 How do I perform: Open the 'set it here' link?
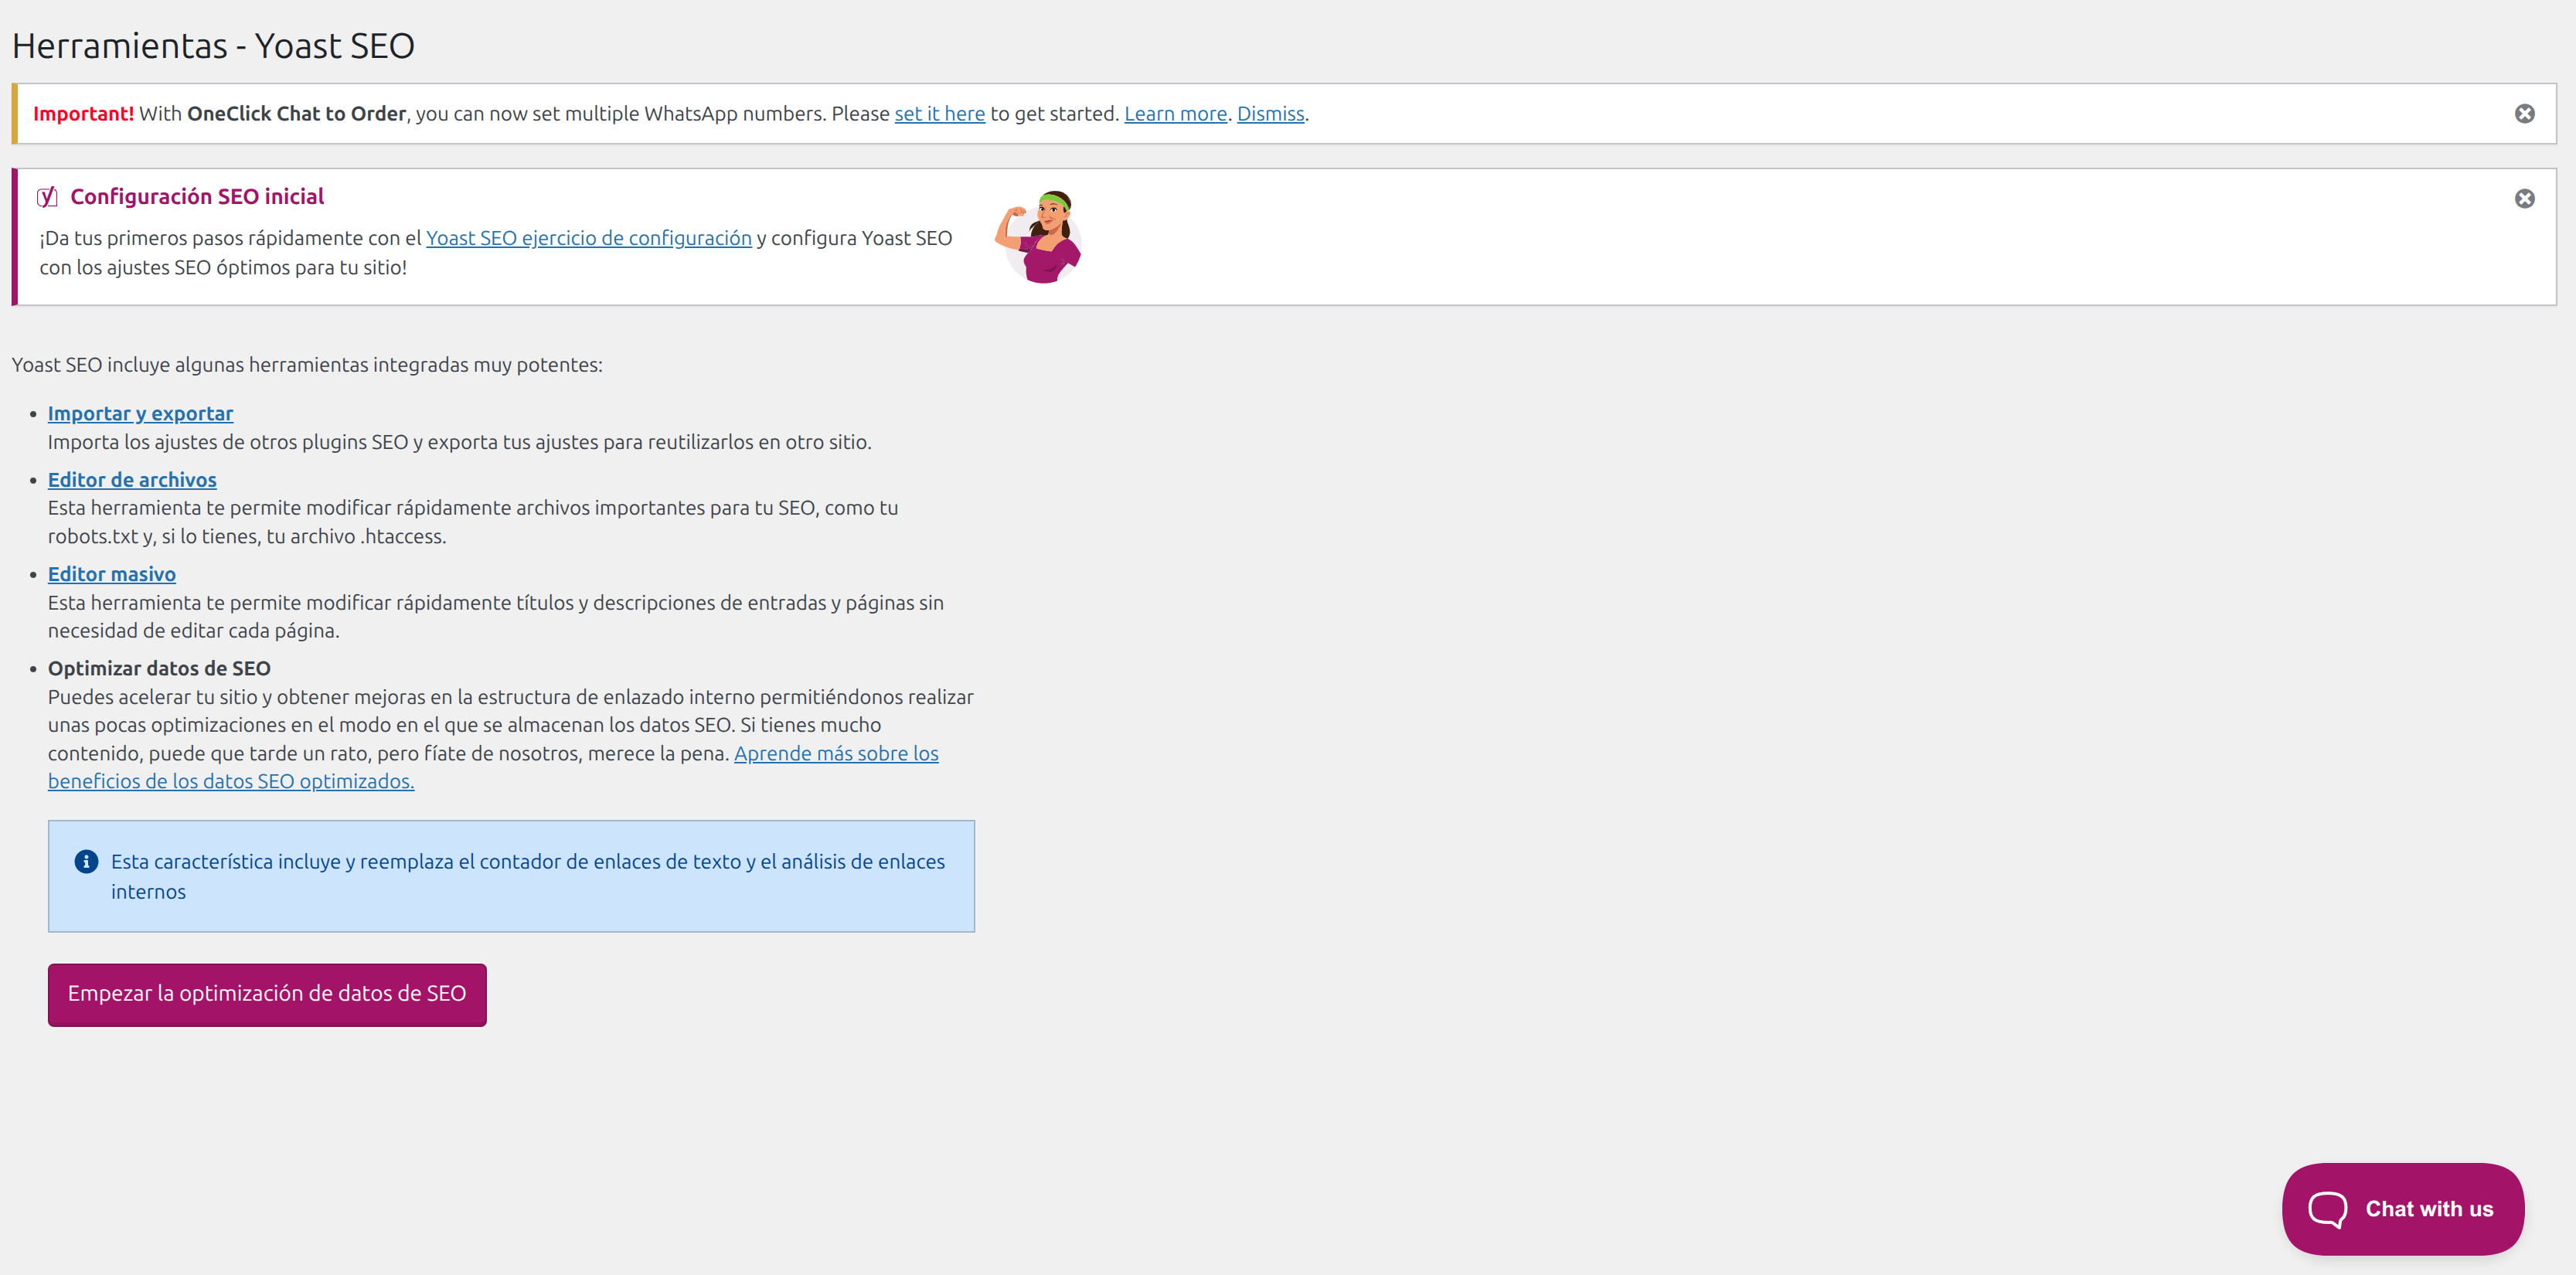(939, 114)
